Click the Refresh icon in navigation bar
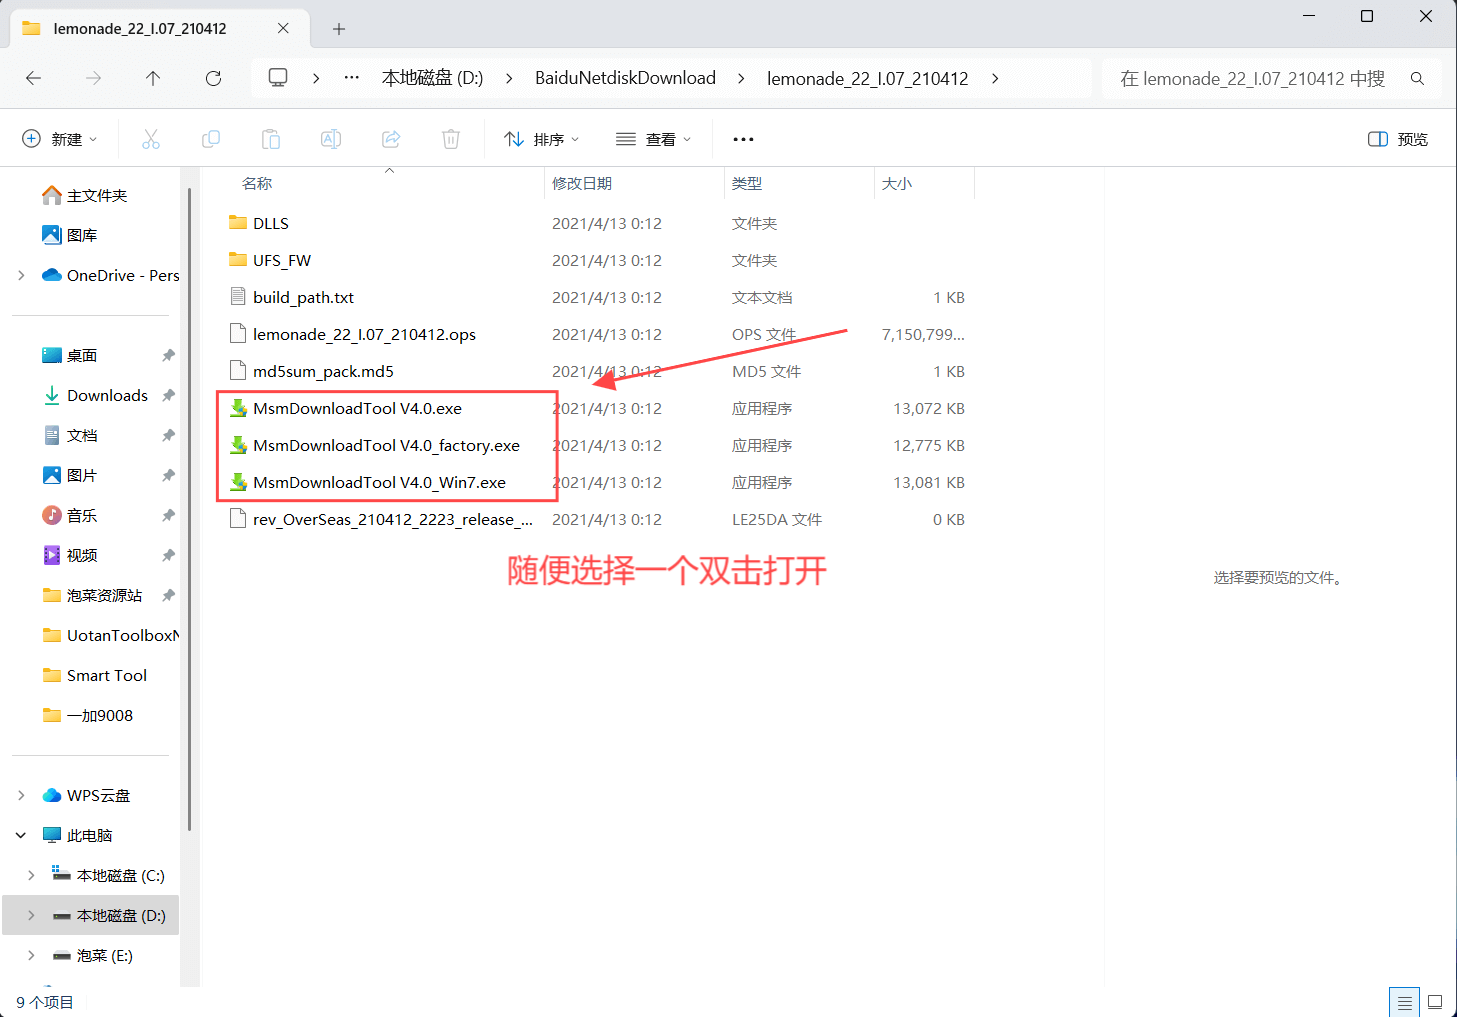The image size is (1457, 1017). 213,78
